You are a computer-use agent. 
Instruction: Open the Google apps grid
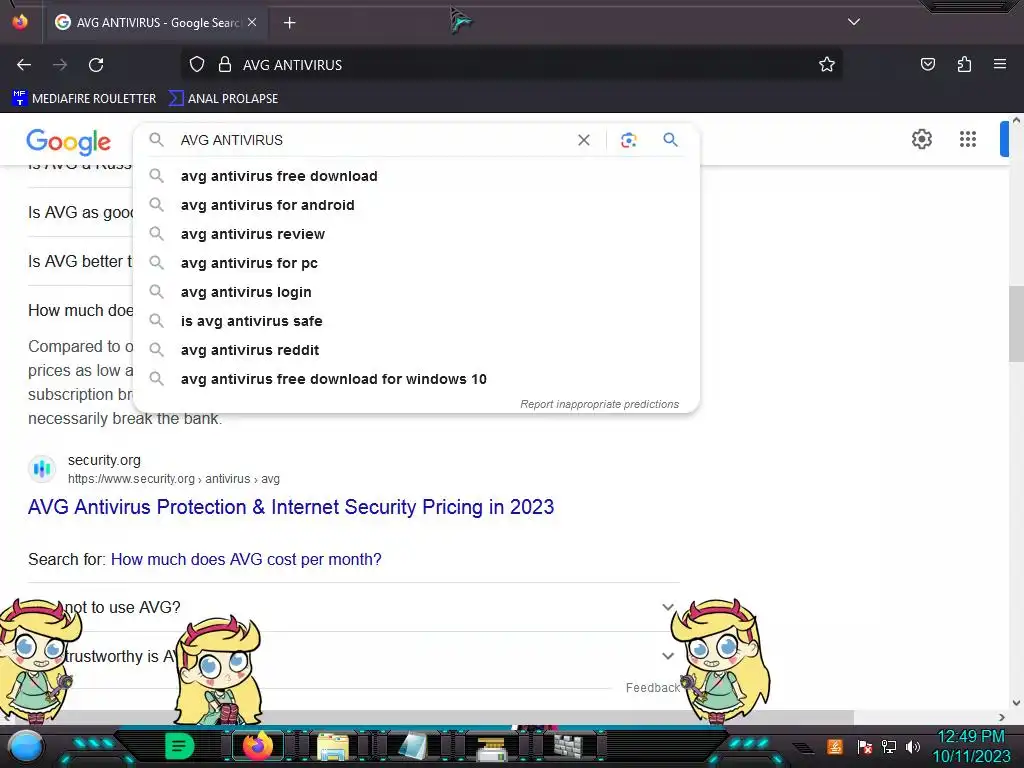click(x=967, y=139)
